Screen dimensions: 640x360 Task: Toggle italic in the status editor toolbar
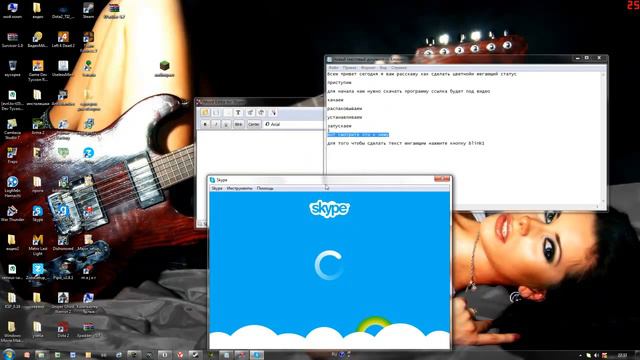216,124
